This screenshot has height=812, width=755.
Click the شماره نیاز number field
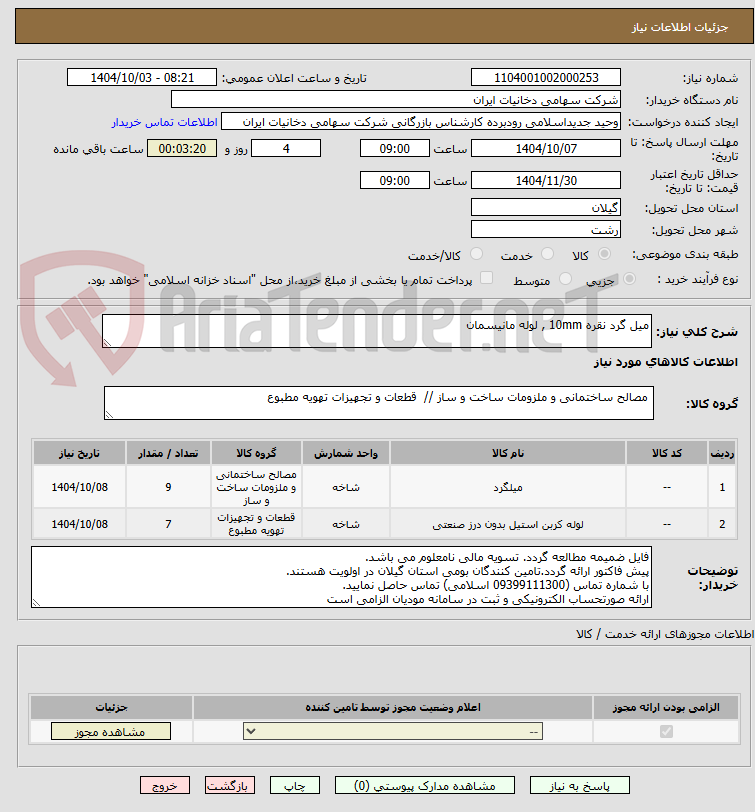[x=546, y=78]
